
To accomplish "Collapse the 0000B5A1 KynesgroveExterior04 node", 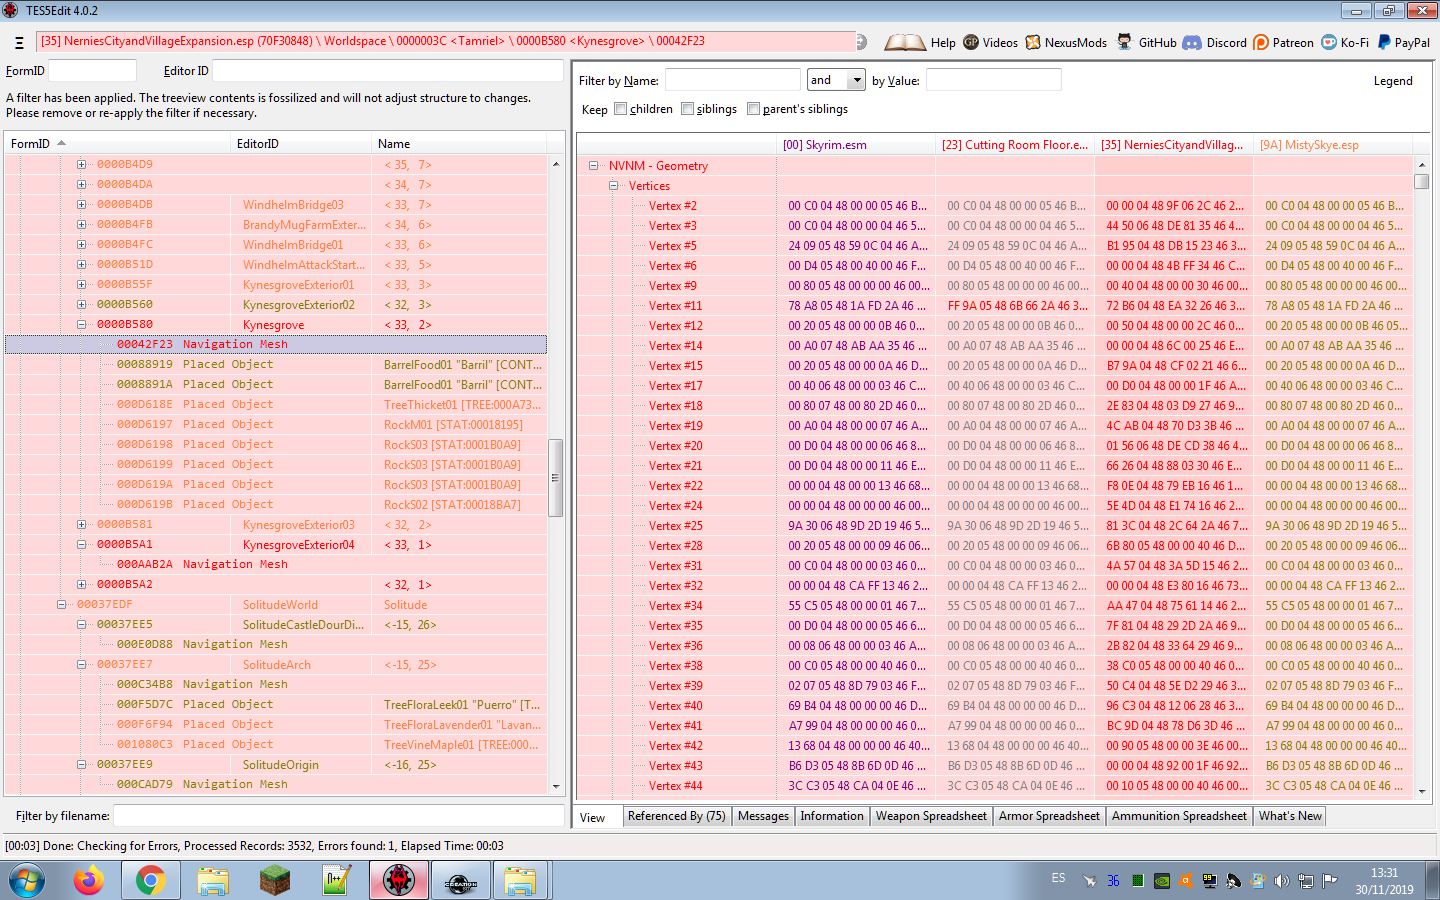I will 82,545.
